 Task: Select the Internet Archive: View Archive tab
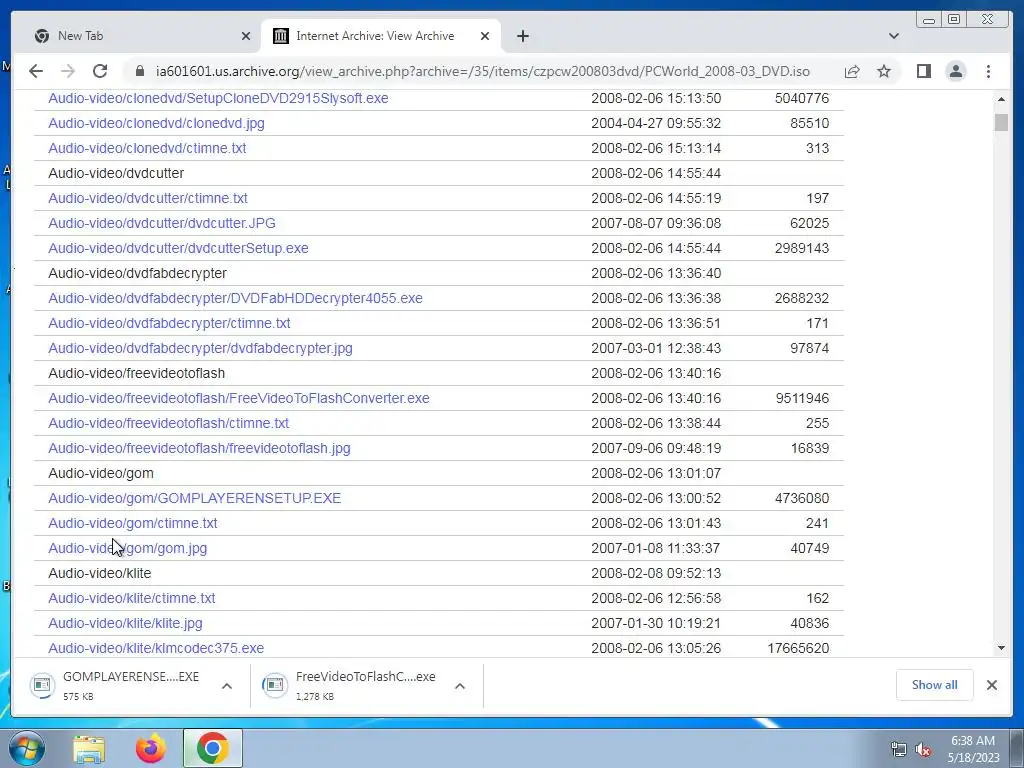[x=381, y=36]
